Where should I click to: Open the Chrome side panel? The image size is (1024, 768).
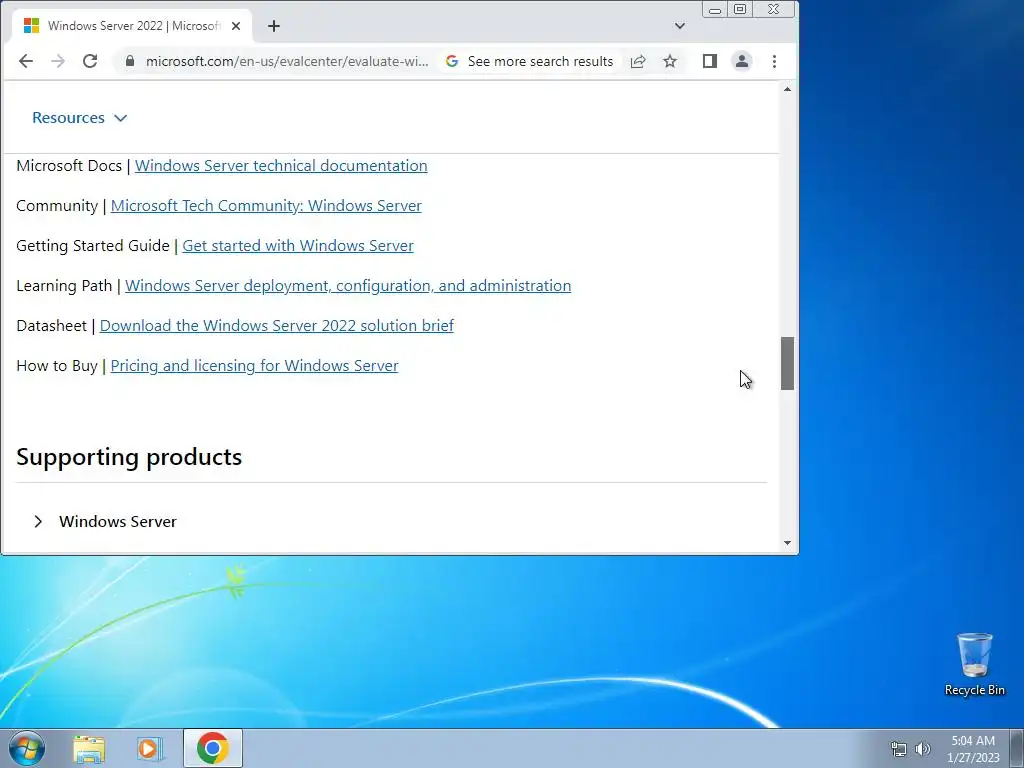pyautogui.click(x=710, y=61)
